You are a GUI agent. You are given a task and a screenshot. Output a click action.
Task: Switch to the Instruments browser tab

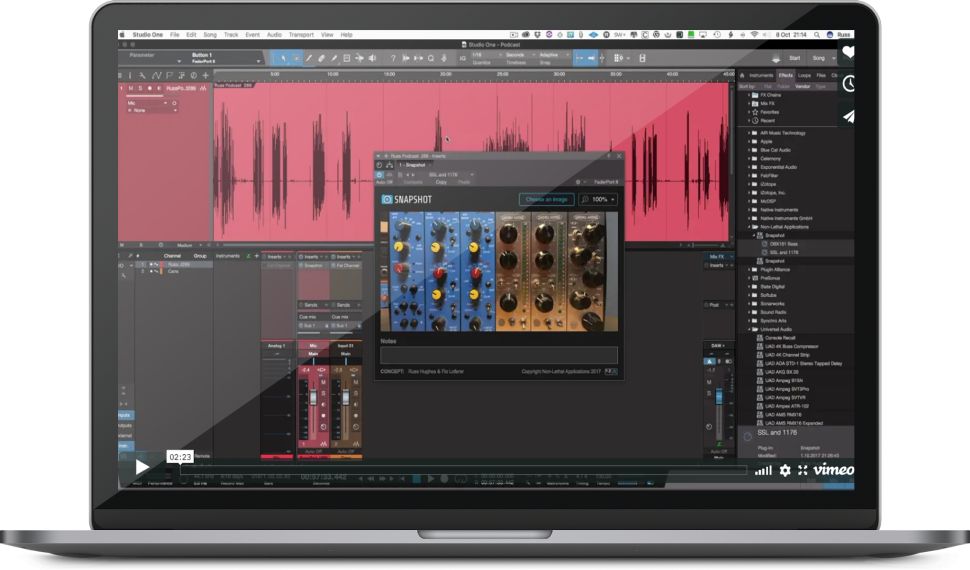coord(762,76)
